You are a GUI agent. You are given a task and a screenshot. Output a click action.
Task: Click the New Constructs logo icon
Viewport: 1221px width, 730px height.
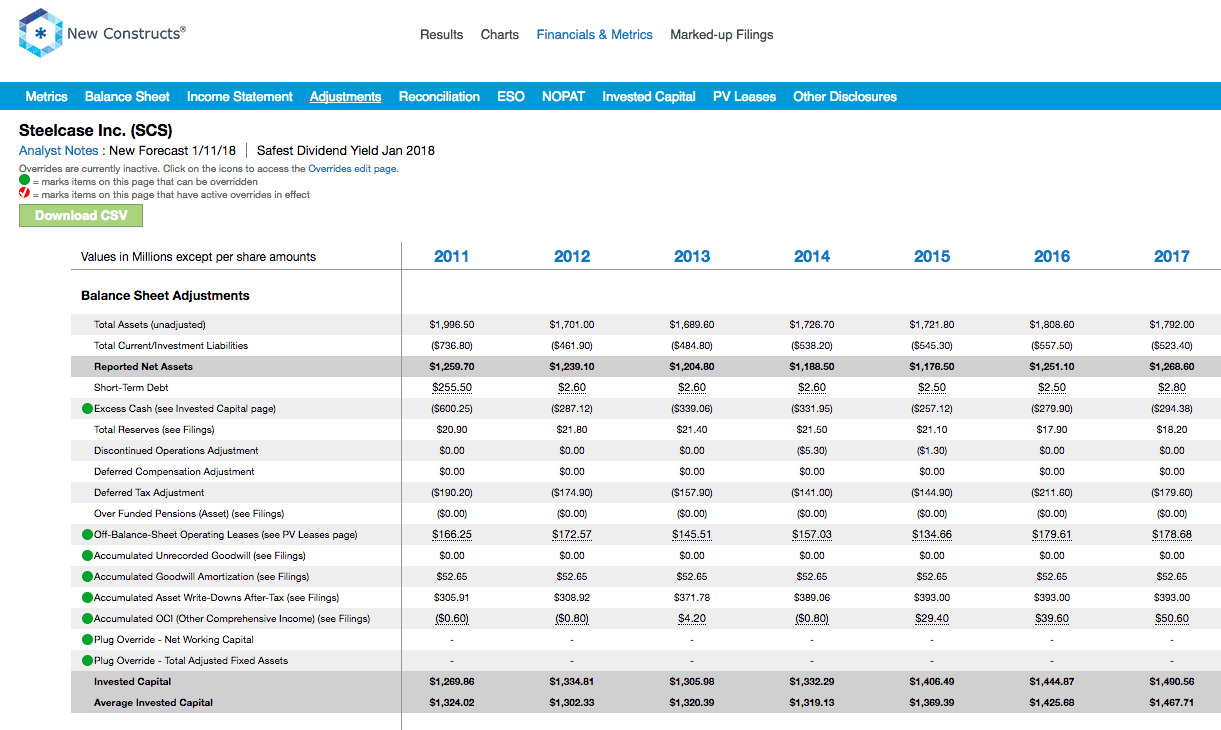40,33
